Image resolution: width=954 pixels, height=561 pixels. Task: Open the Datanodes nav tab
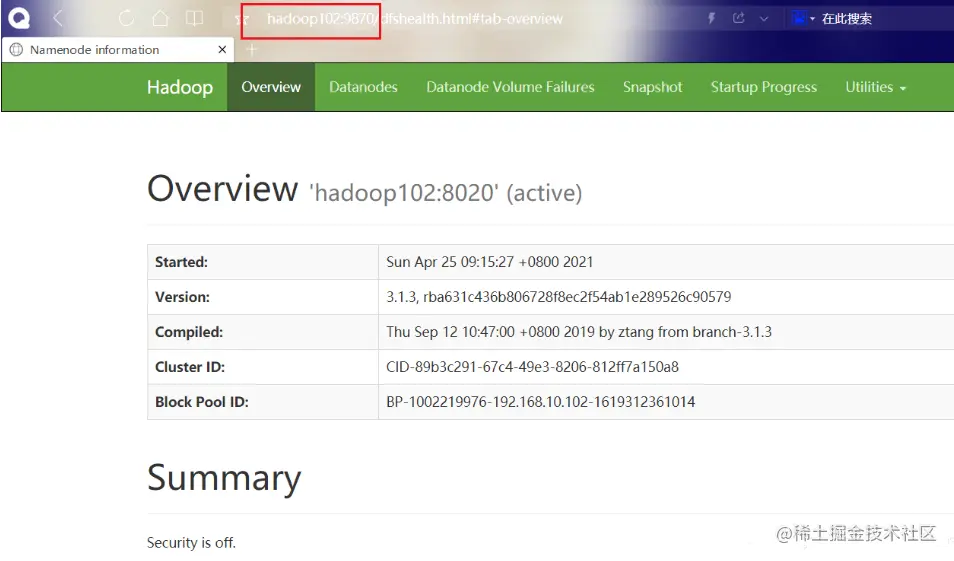(x=363, y=87)
